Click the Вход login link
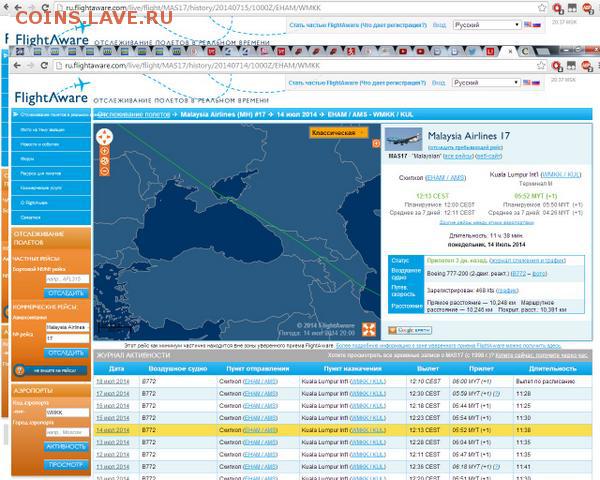 click(x=439, y=83)
